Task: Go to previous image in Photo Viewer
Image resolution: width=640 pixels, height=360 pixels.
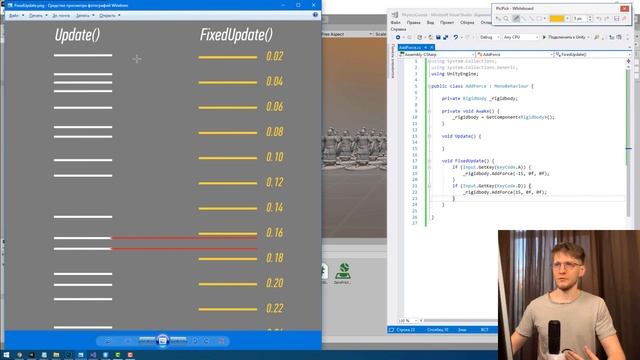Action: 147,340
